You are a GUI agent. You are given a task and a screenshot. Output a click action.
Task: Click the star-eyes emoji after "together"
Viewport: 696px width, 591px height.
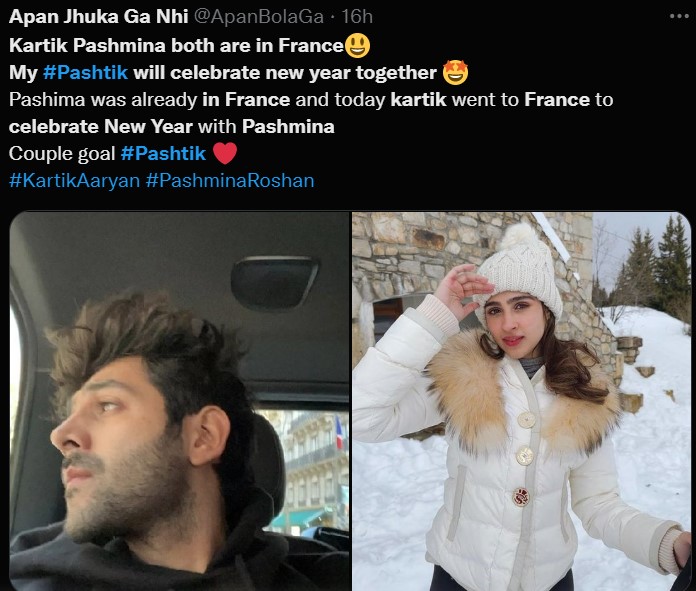click(455, 72)
